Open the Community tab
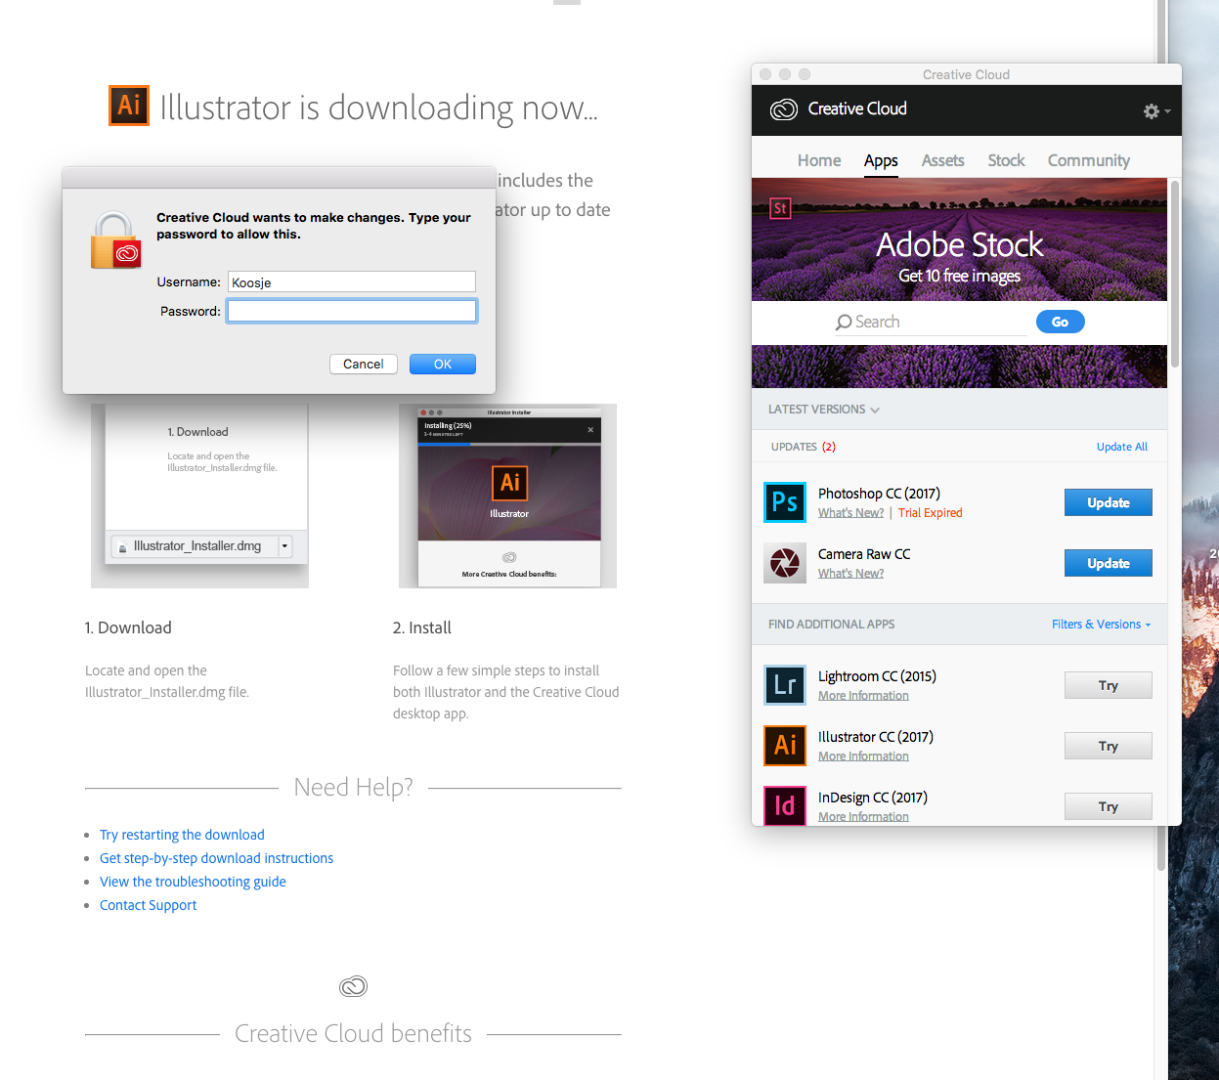This screenshot has height=1080, width=1219. click(x=1089, y=160)
